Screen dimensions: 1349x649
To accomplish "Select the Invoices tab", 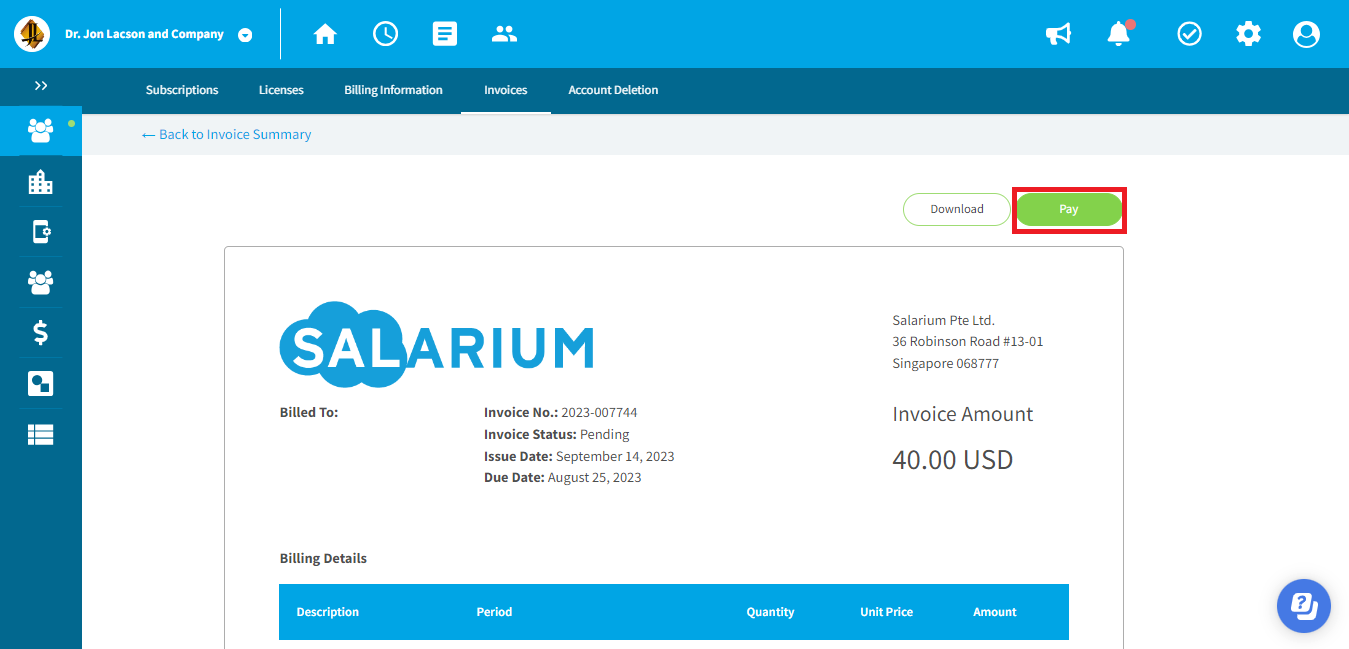I will pos(506,90).
